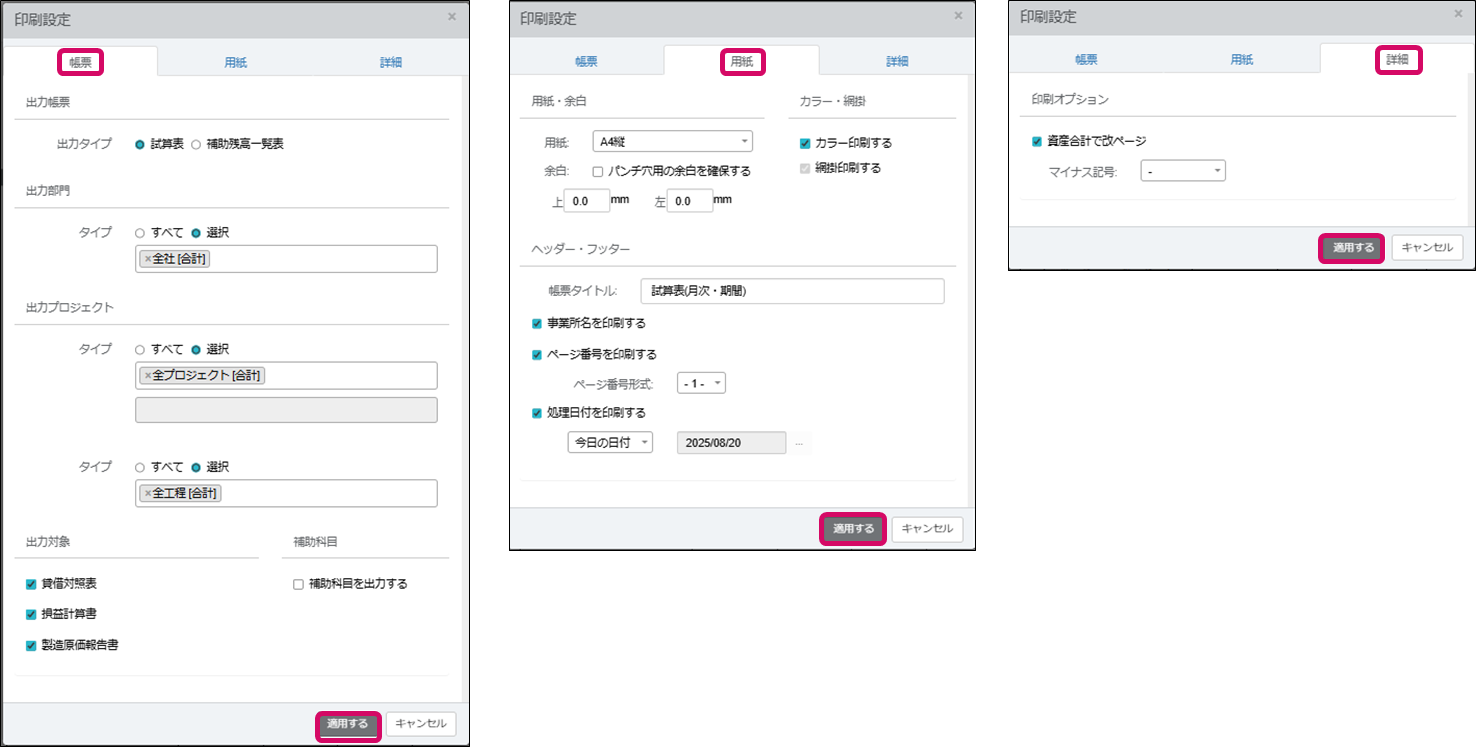Remove the 全プロジェクト [合計] tag
This screenshot has height=747, width=1476.
tap(148, 376)
